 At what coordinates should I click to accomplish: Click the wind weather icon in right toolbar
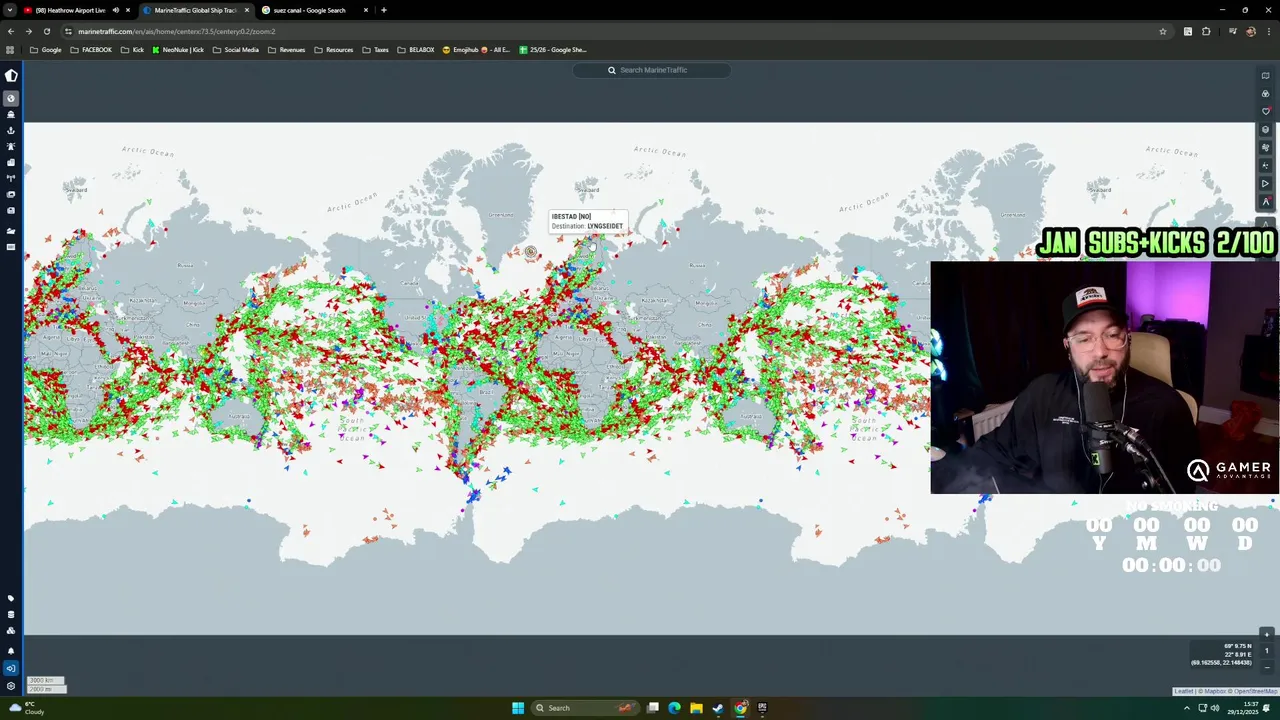1266,147
